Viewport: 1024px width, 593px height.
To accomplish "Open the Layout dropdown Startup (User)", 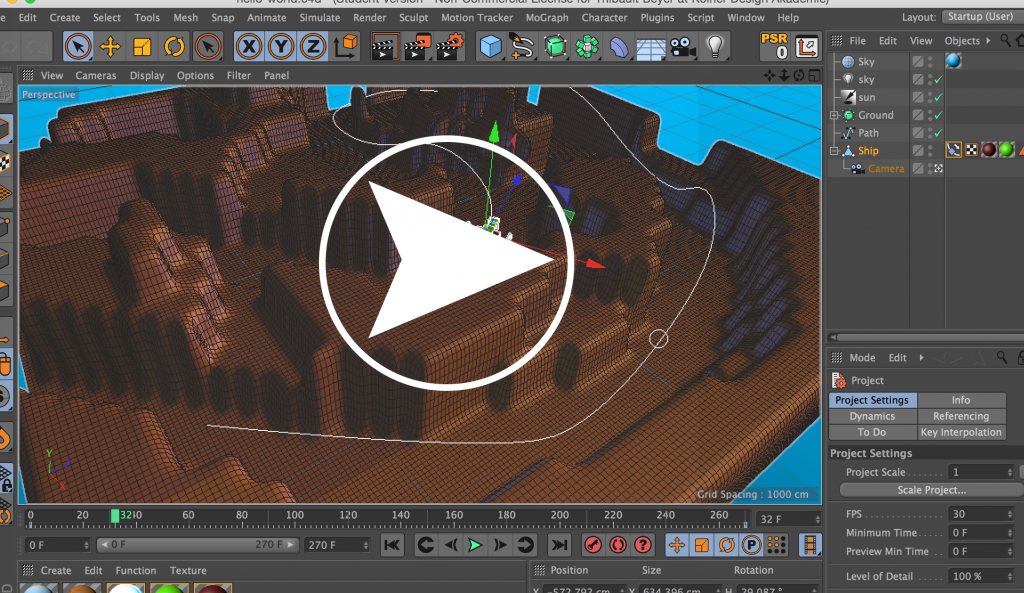I will tap(981, 17).
